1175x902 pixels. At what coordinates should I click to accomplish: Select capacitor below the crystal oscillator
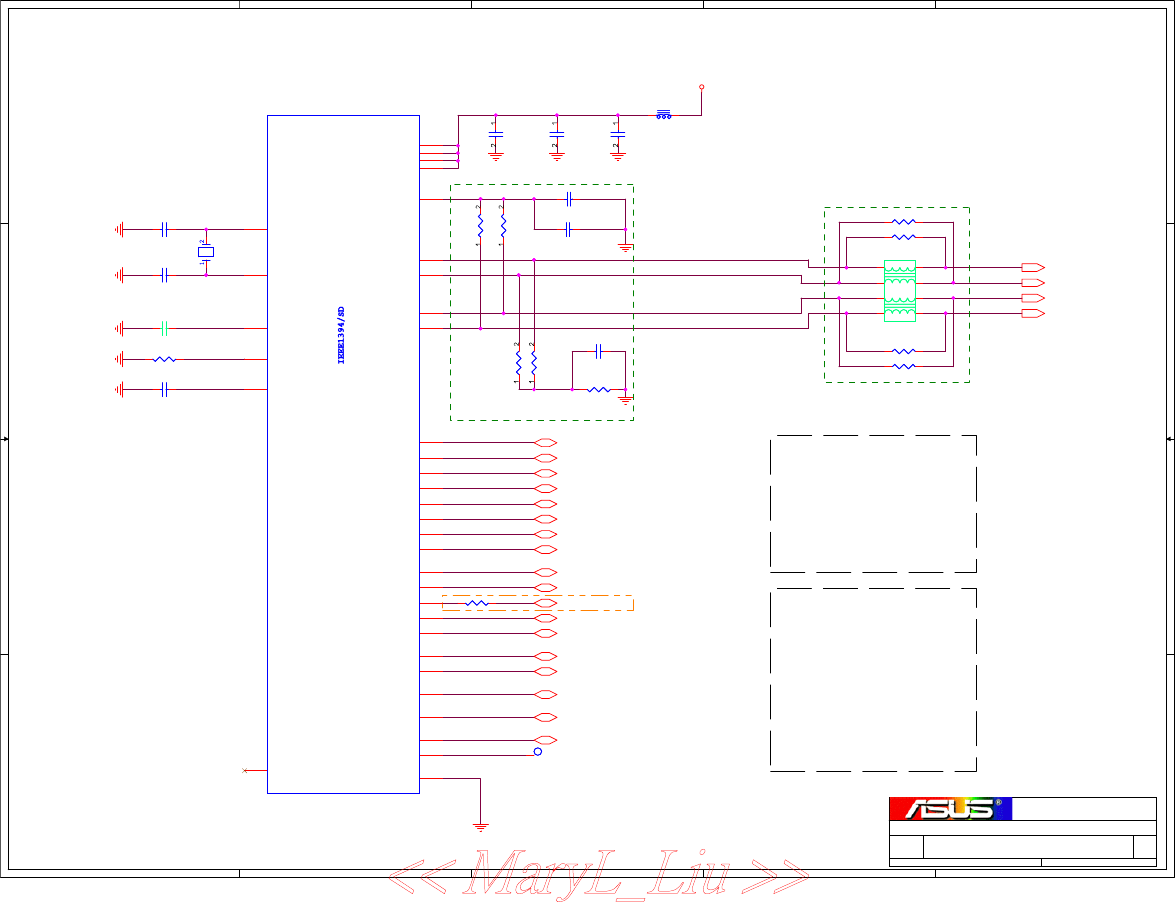pos(164,276)
